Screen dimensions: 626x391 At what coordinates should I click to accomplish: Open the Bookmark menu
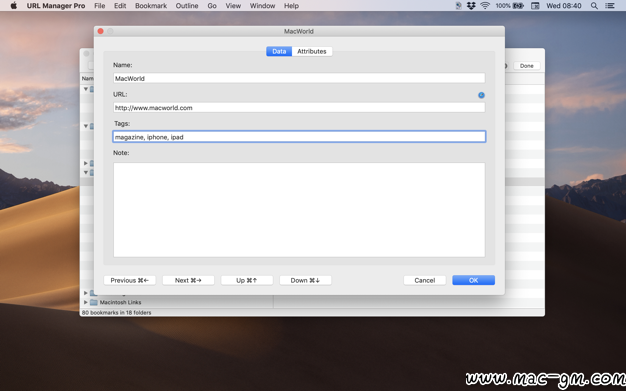(x=151, y=6)
